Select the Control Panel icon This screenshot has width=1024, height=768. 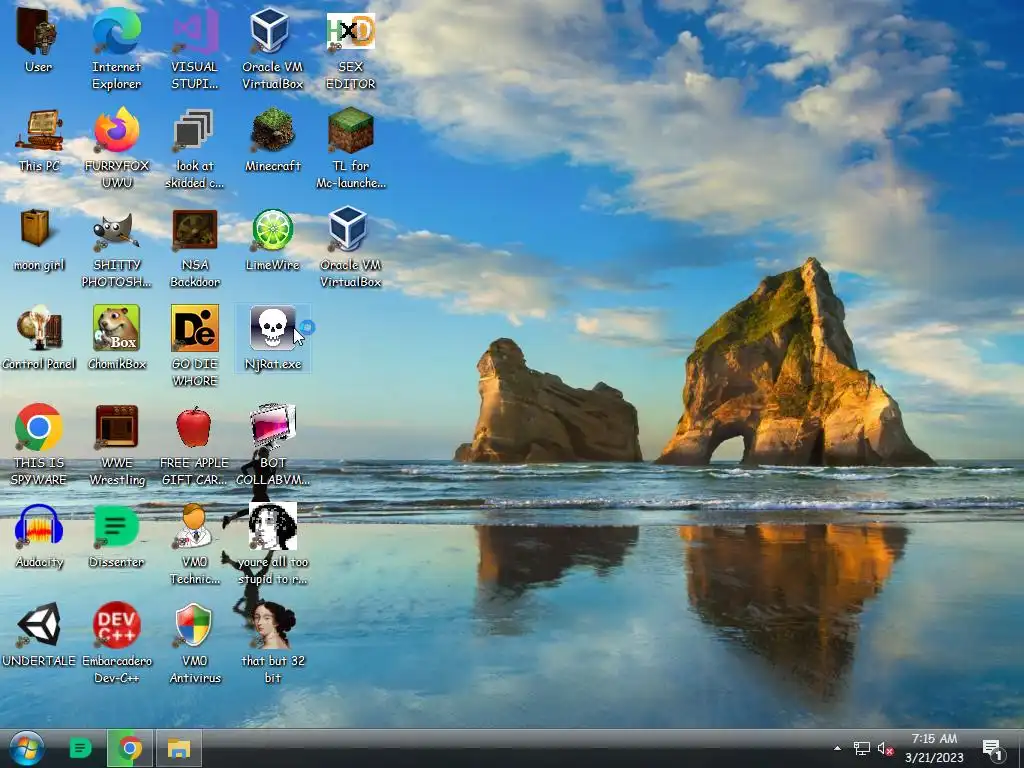tap(39, 328)
